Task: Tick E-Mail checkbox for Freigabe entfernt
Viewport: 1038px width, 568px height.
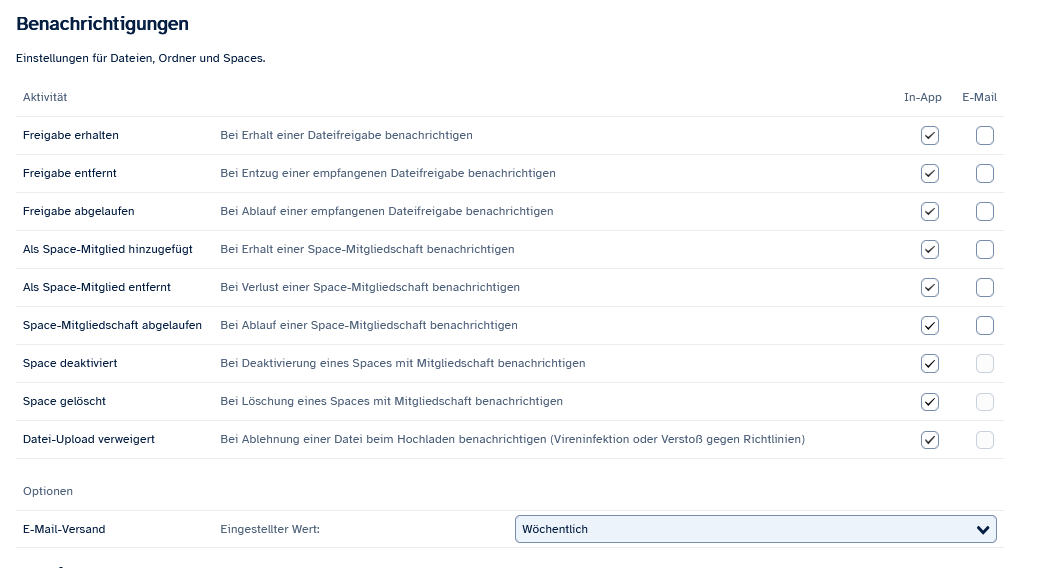Action: [985, 174]
